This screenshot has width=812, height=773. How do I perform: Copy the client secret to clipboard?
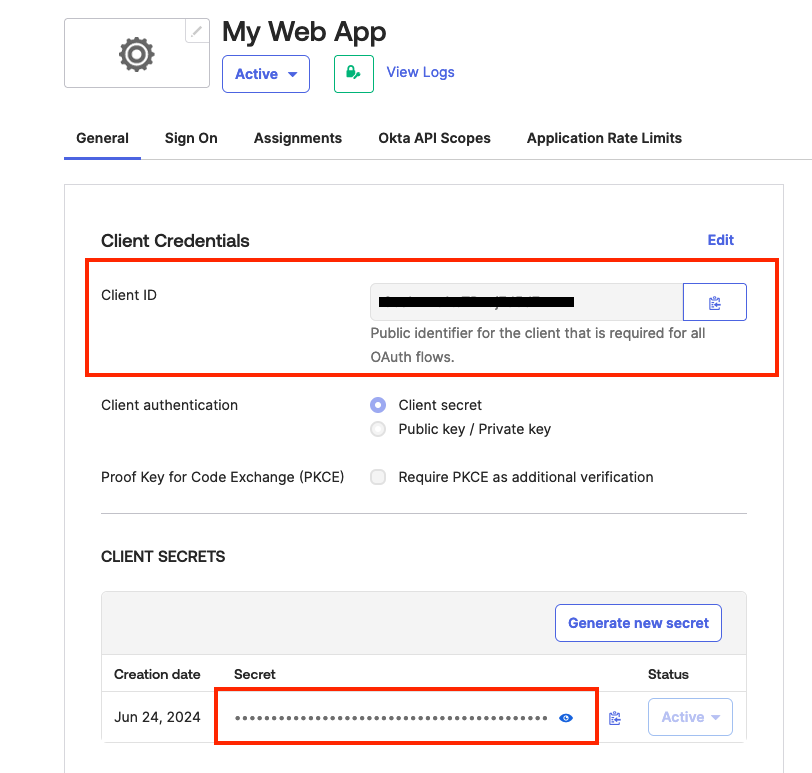[x=615, y=718]
